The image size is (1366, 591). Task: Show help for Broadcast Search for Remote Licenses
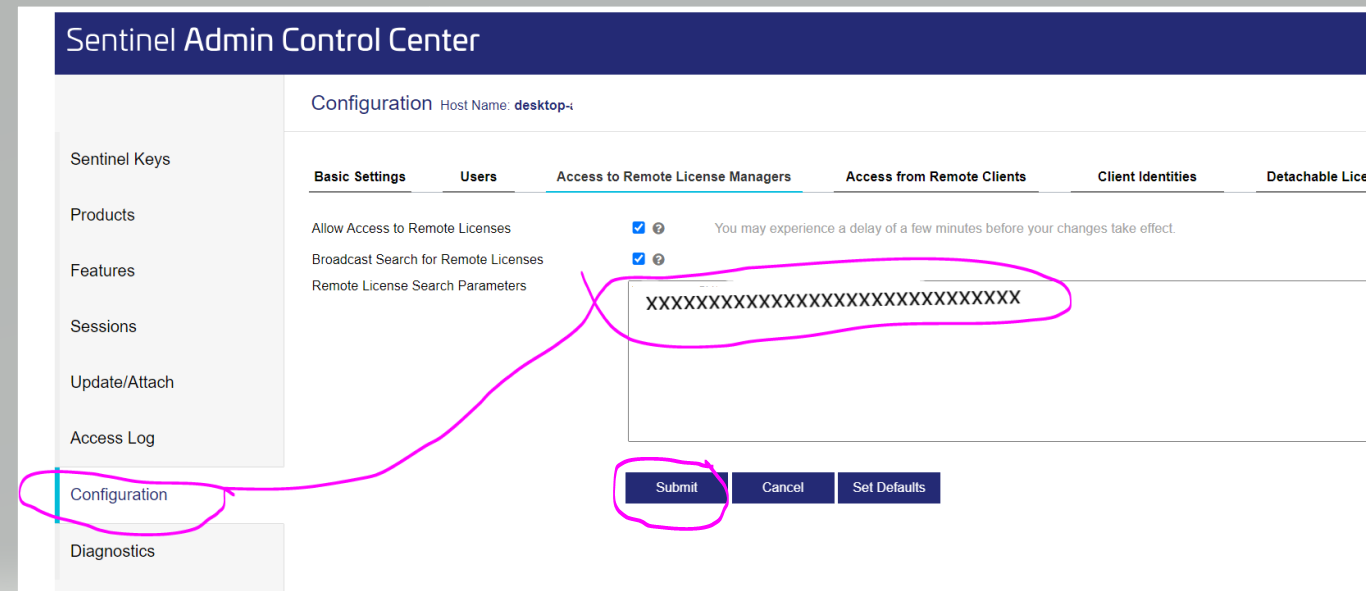[658, 260]
